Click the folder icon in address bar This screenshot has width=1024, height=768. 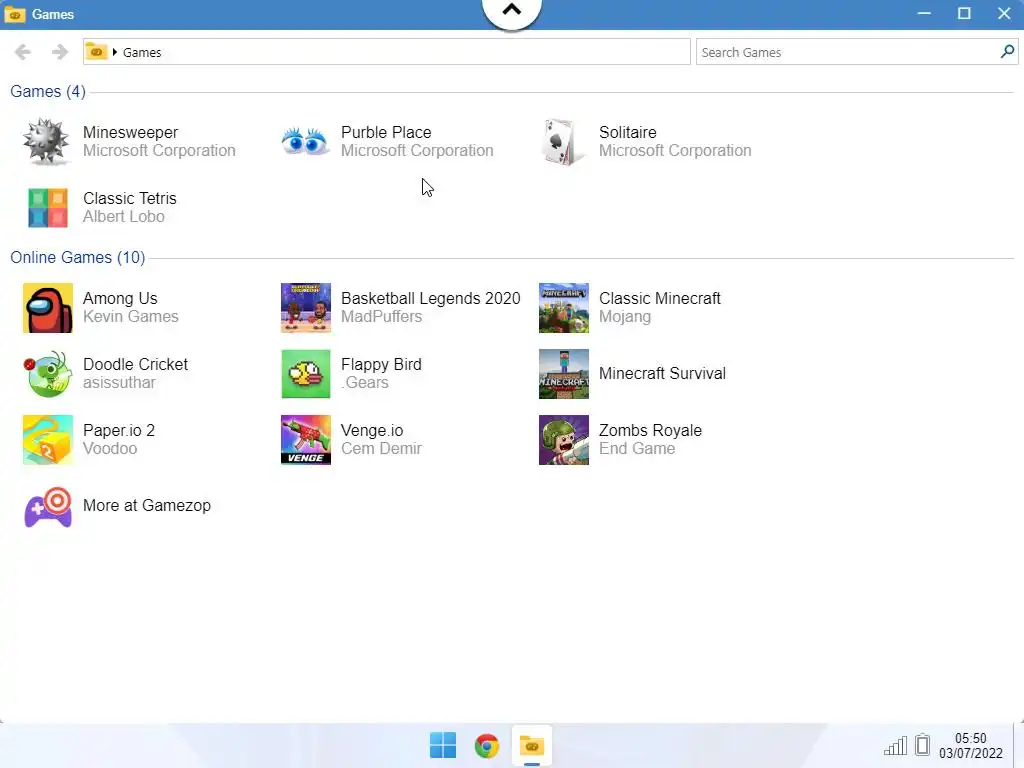pos(96,51)
